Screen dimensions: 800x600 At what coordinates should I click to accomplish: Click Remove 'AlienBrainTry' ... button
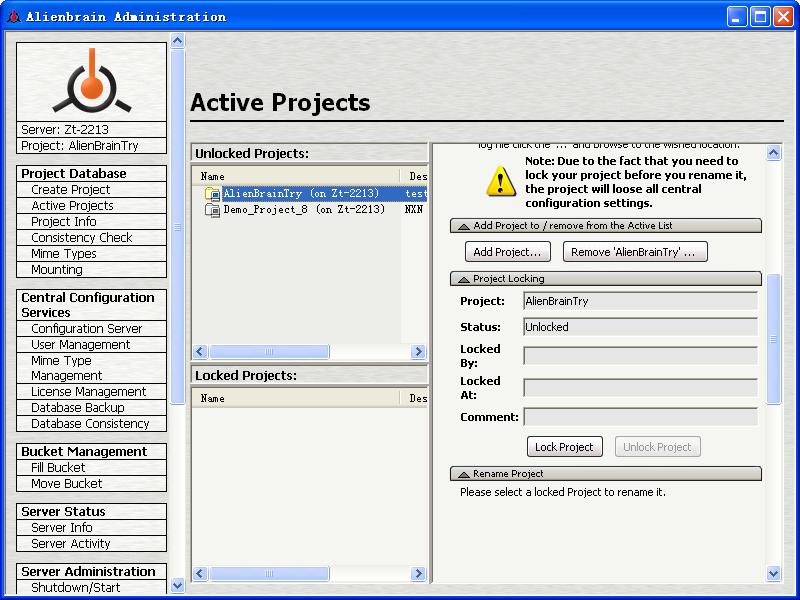tap(635, 252)
